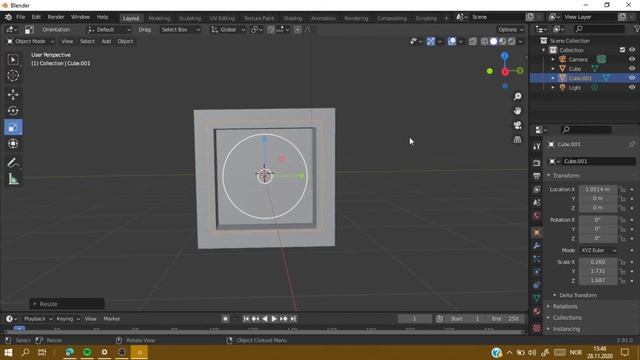Screen dimensions: 640x360
Task: Toggle Collection exclude checkbox
Action: pyautogui.click(x=622, y=50)
